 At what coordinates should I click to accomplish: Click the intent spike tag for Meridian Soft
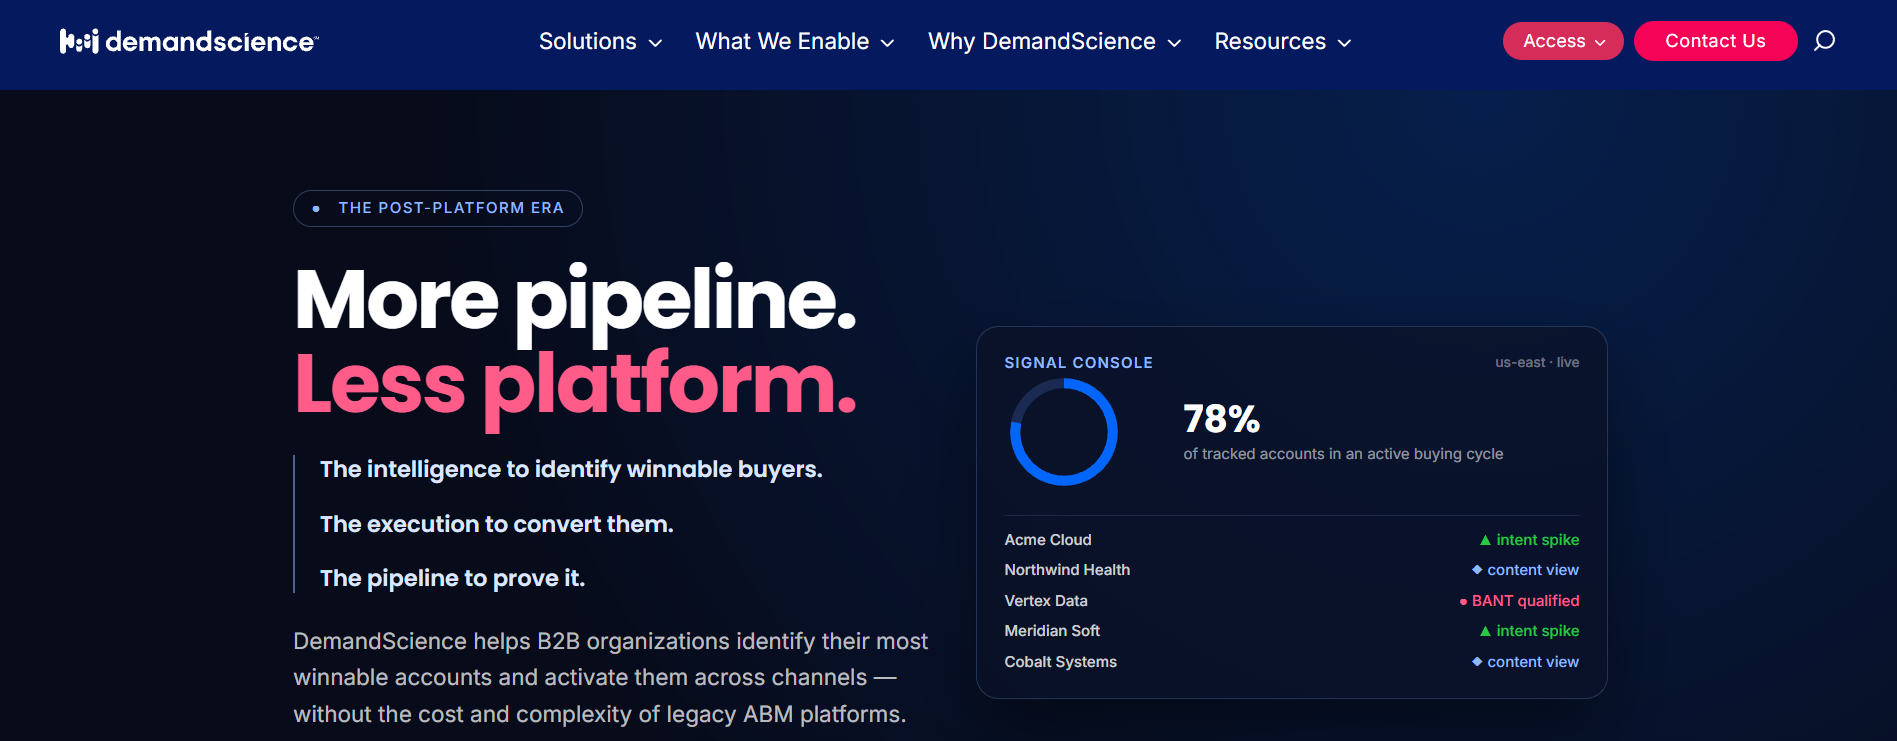tap(1530, 631)
